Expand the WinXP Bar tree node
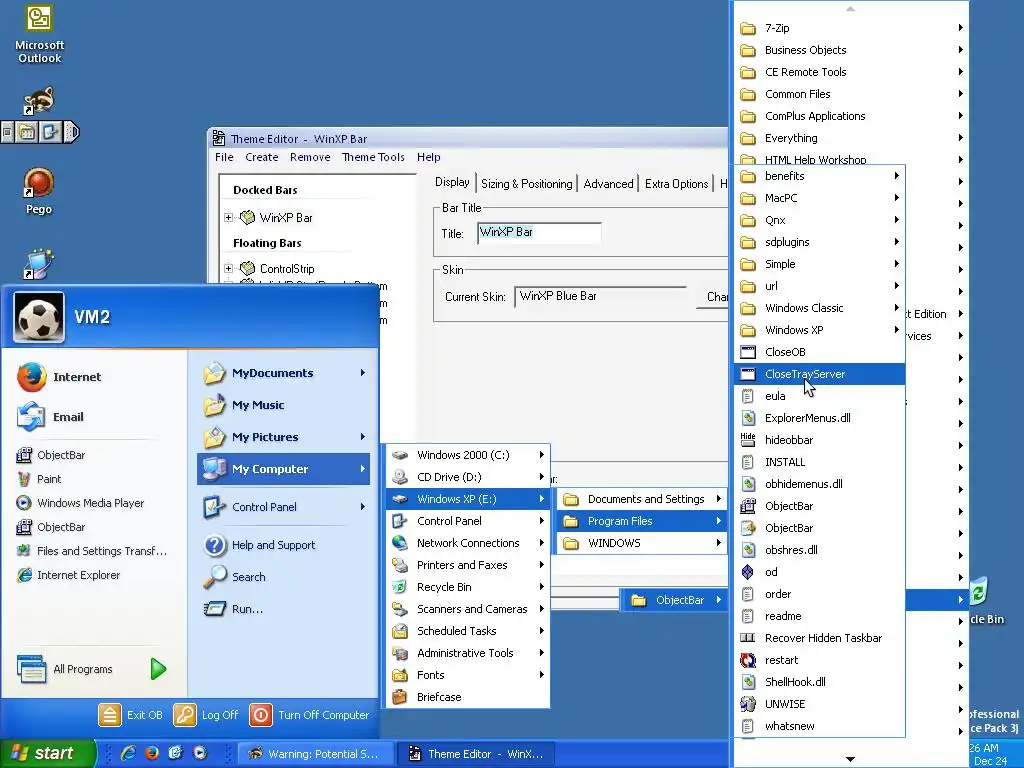Image resolution: width=1024 pixels, height=768 pixels. 229,217
